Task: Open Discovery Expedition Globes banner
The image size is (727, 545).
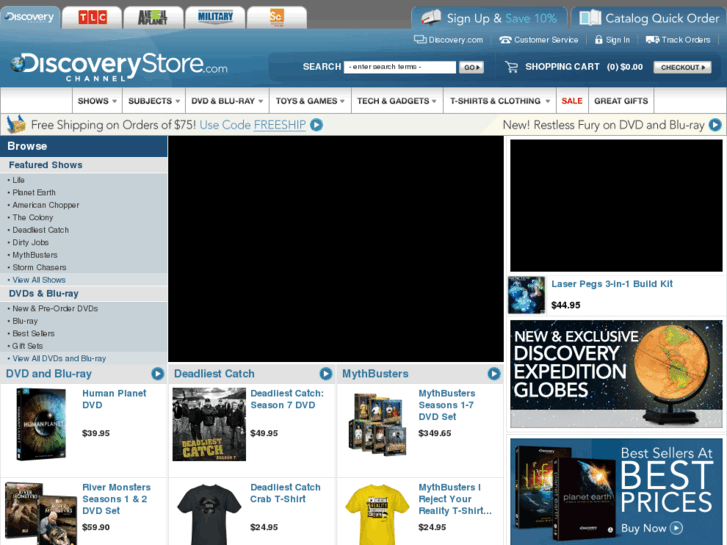Action: 616,373
